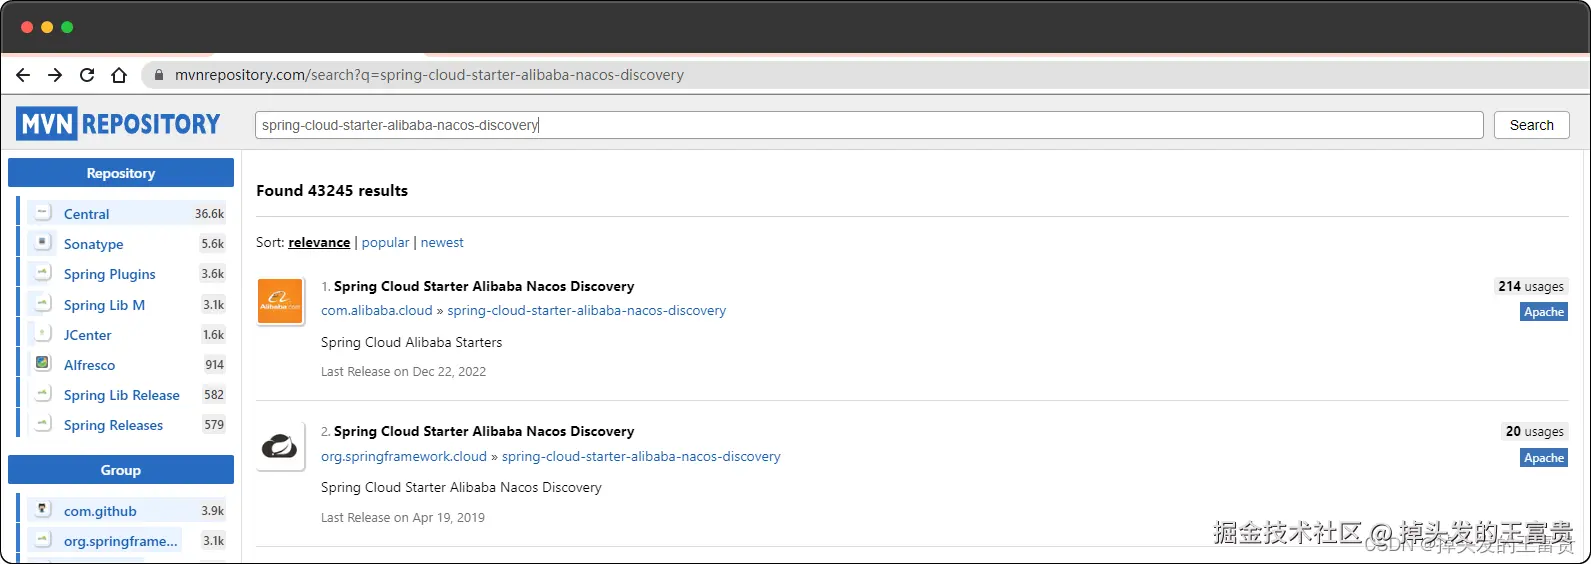
Task: Go forward with browser forward arrow
Action: click(55, 75)
